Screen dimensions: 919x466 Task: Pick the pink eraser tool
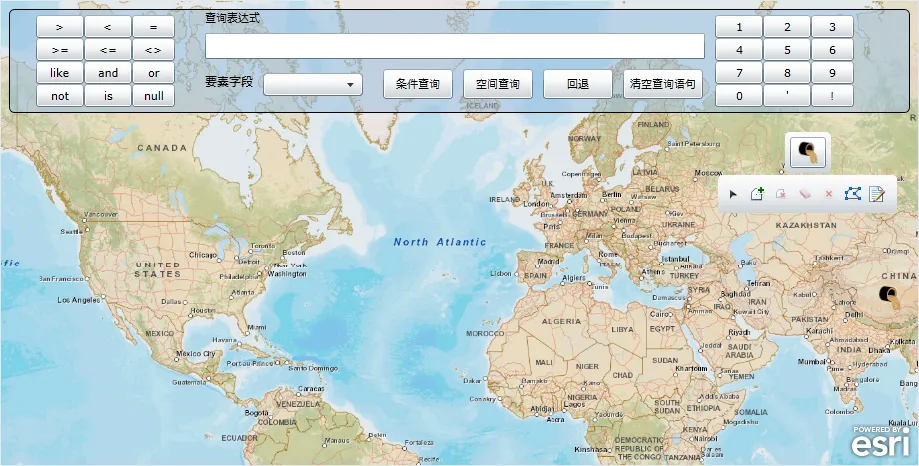805,194
